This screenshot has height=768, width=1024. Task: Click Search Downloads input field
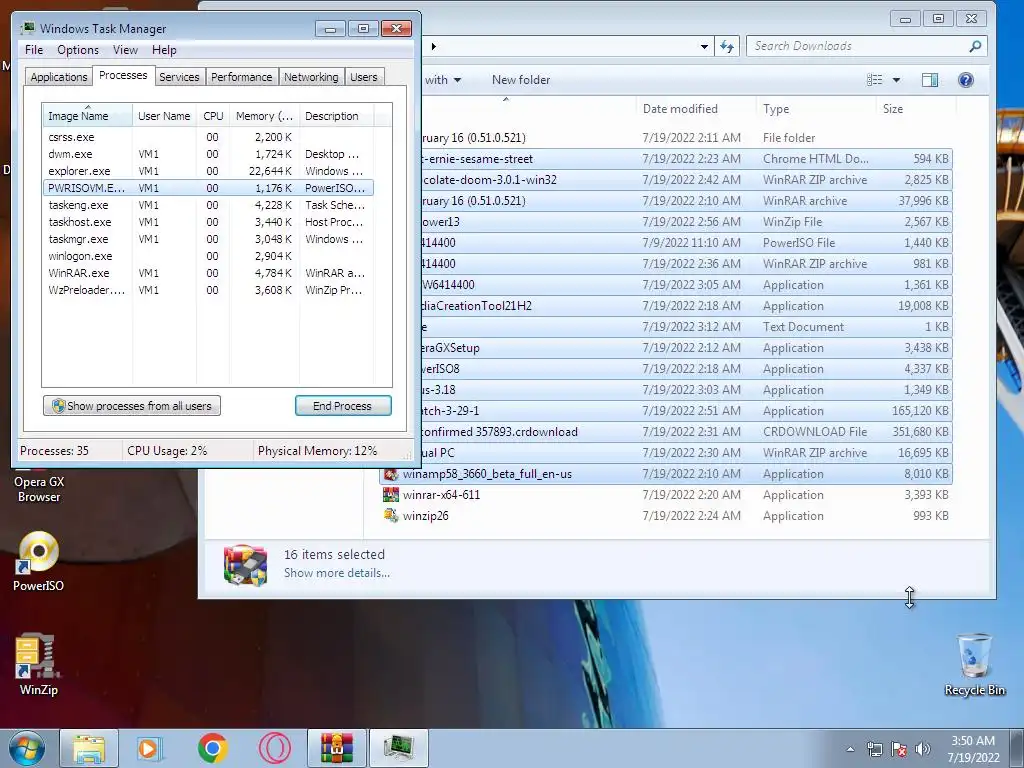click(x=859, y=46)
